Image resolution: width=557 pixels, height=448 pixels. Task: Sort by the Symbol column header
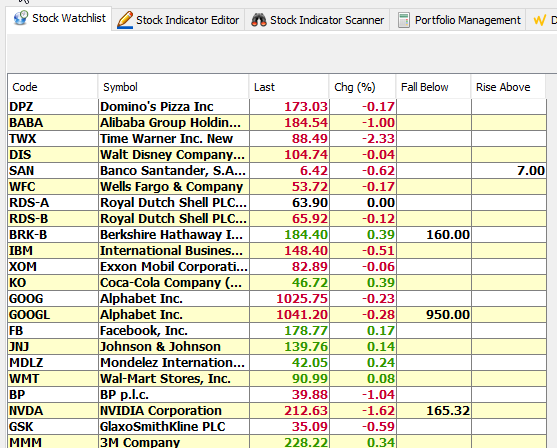(173, 87)
